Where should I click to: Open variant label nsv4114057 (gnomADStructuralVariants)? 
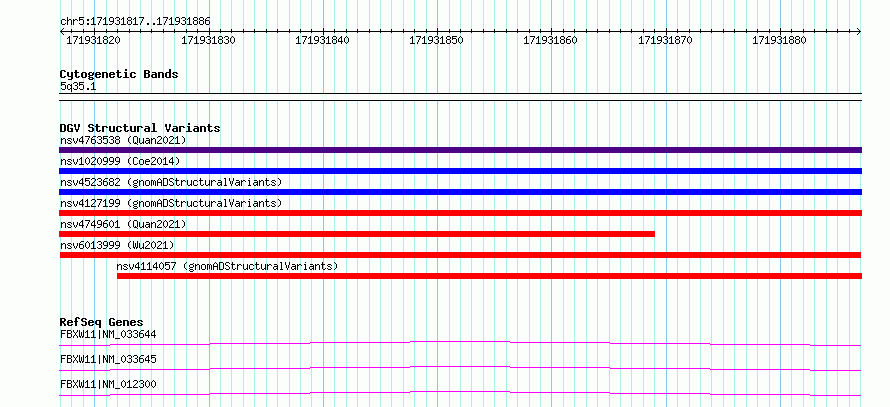coord(227,266)
